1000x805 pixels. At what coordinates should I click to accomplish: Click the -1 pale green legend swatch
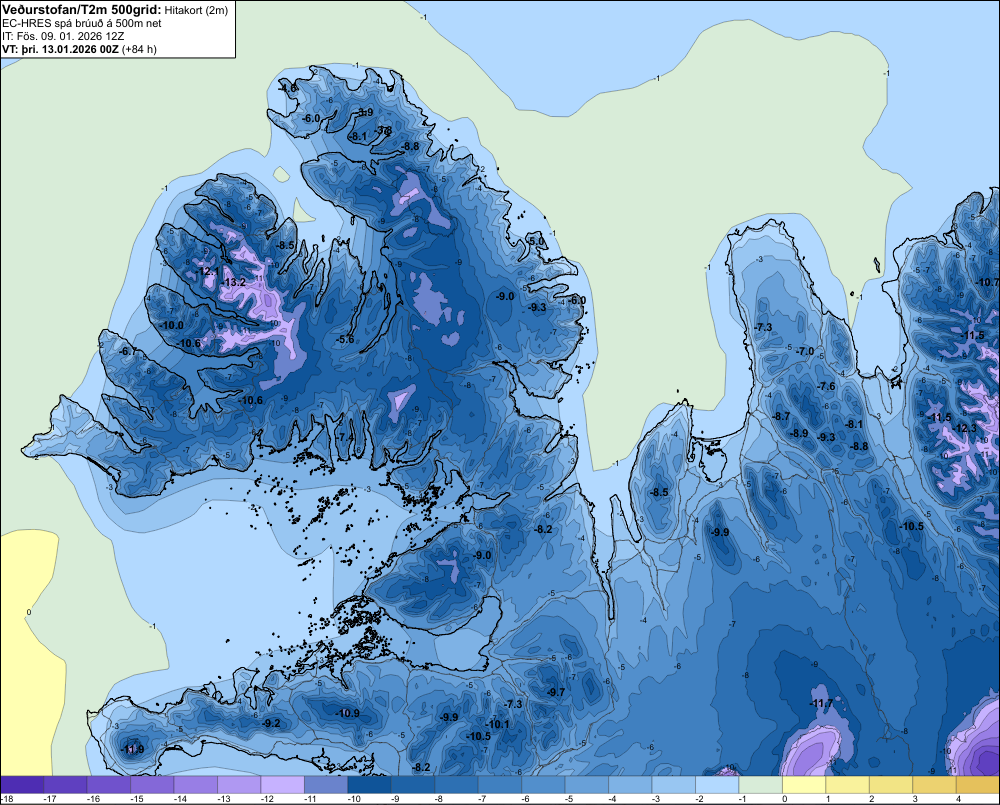pyautogui.click(x=760, y=785)
